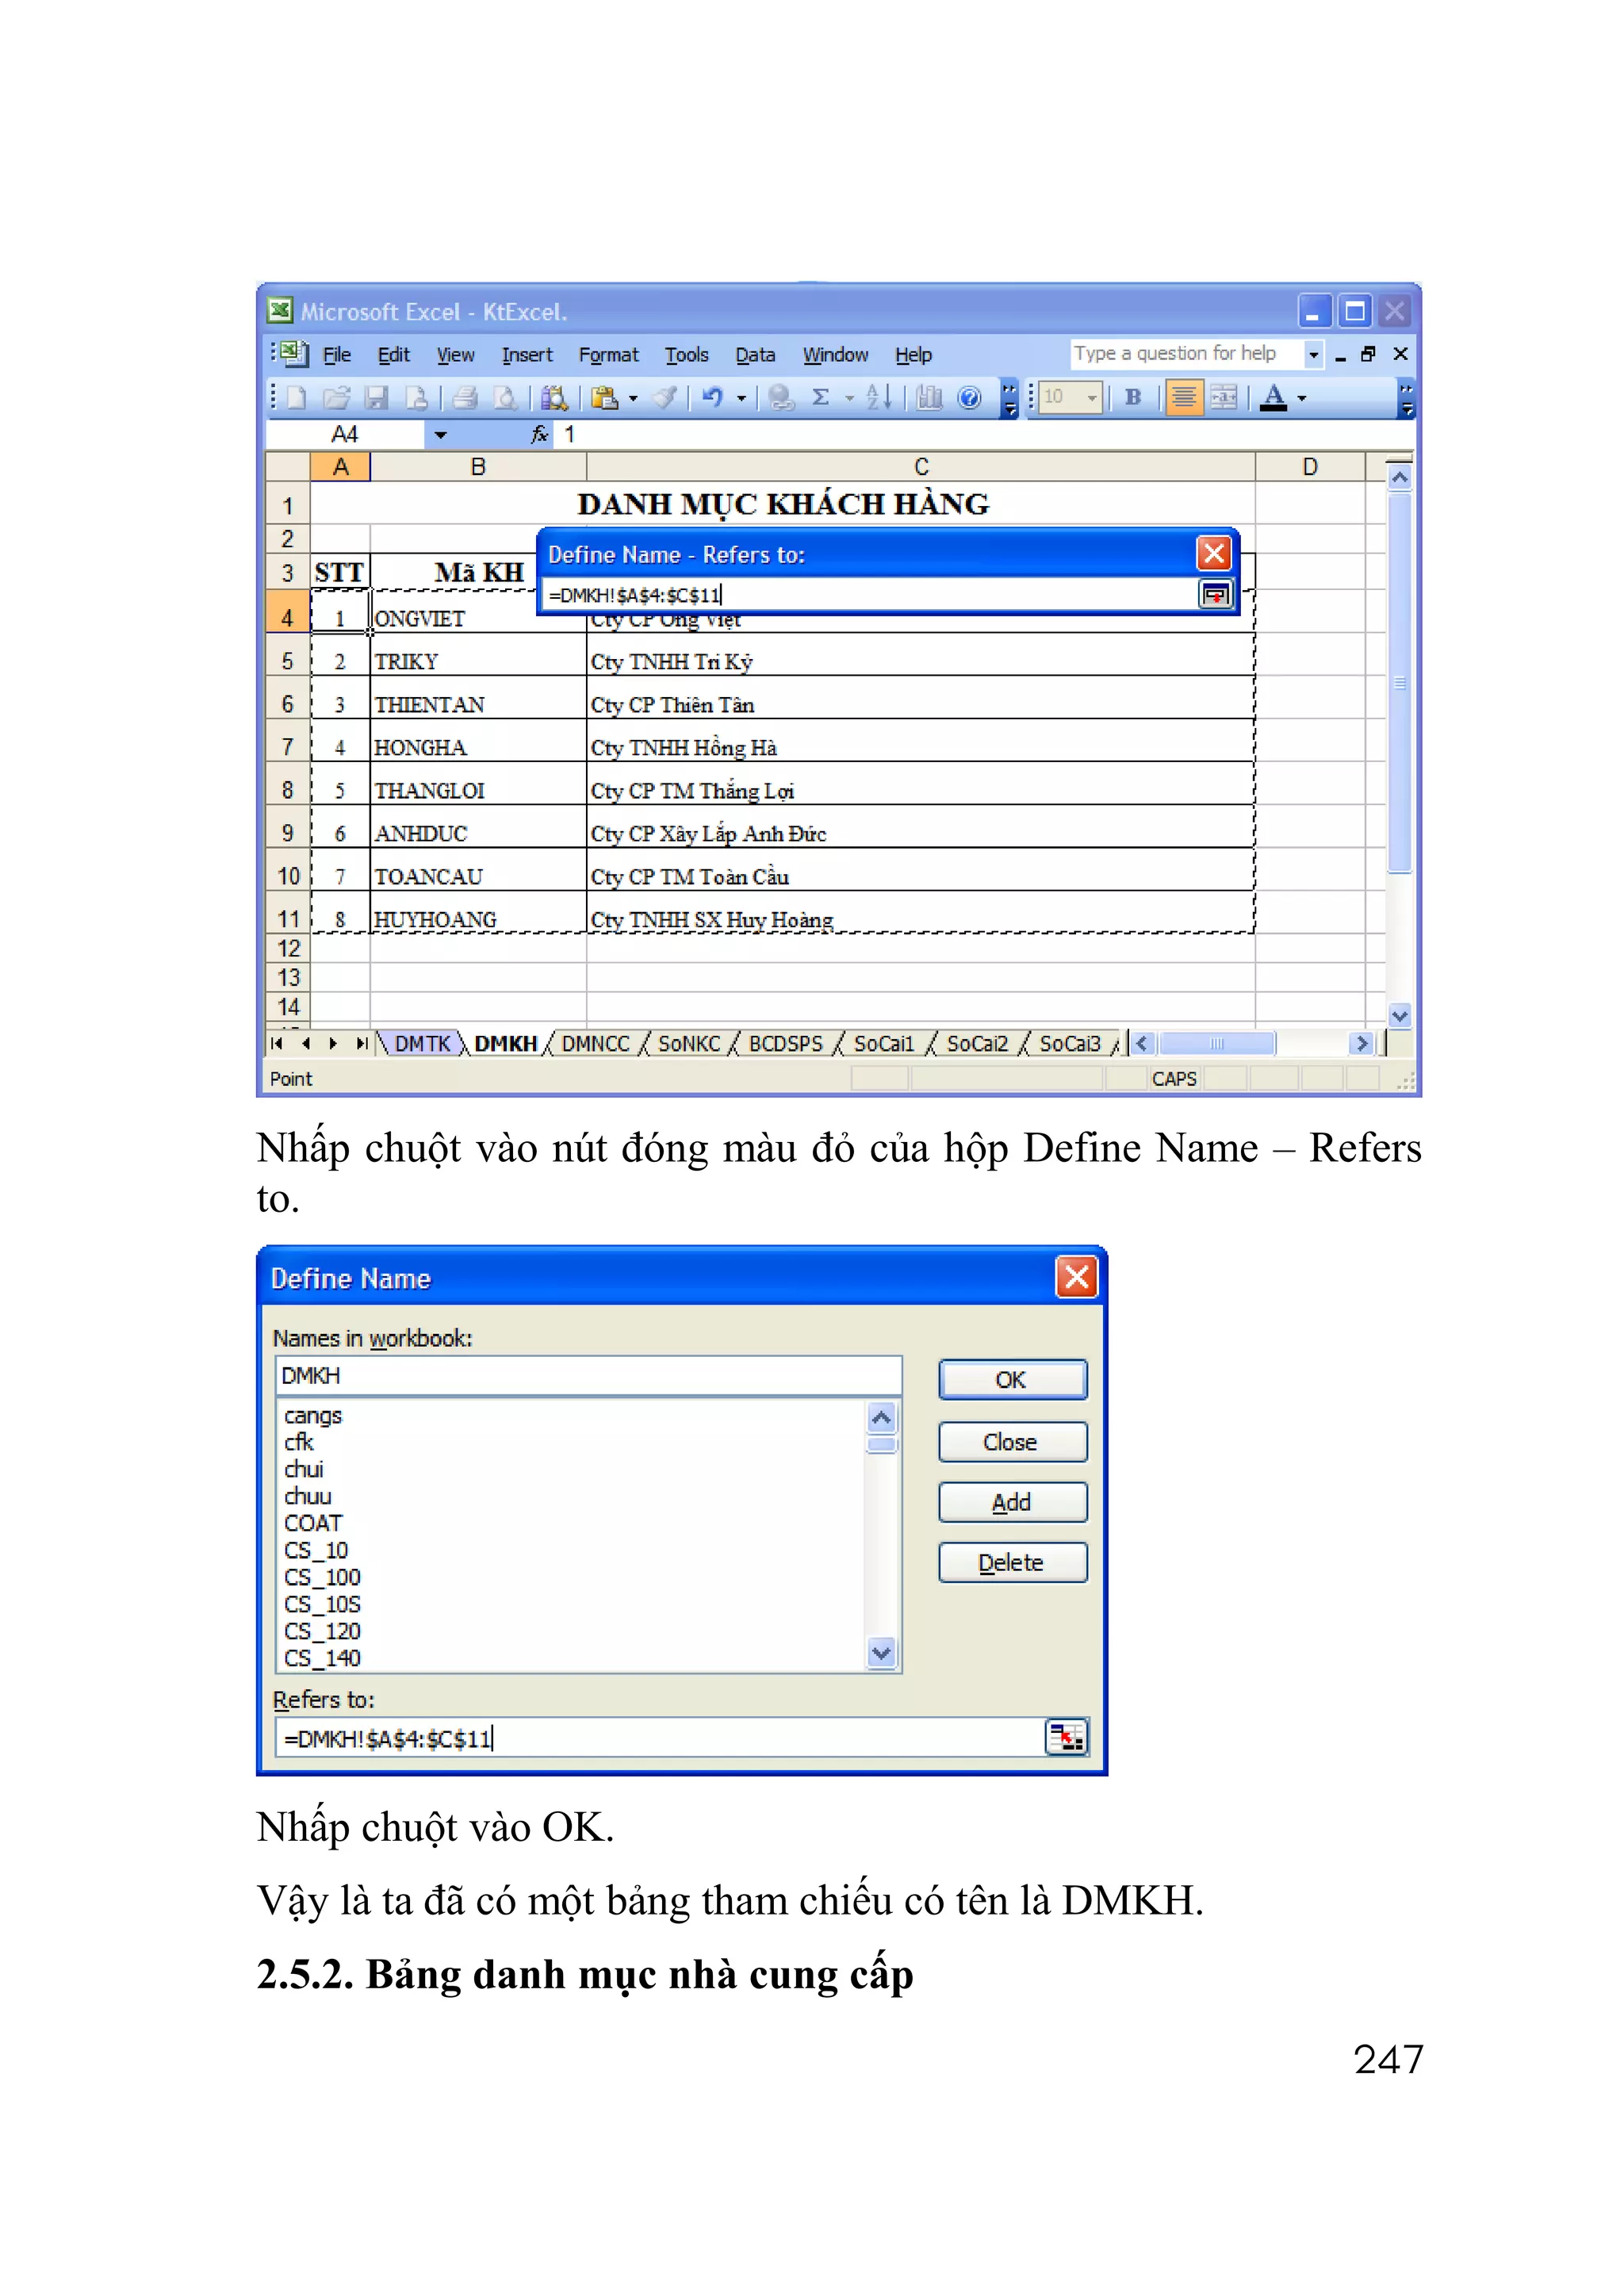Toggle Bold formatting button

coord(1133,398)
